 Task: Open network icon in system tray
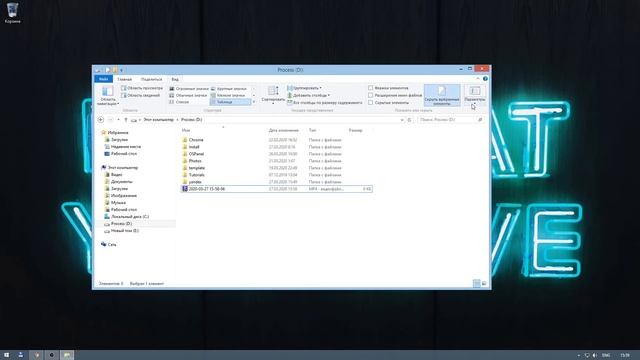click(x=587, y=356)
